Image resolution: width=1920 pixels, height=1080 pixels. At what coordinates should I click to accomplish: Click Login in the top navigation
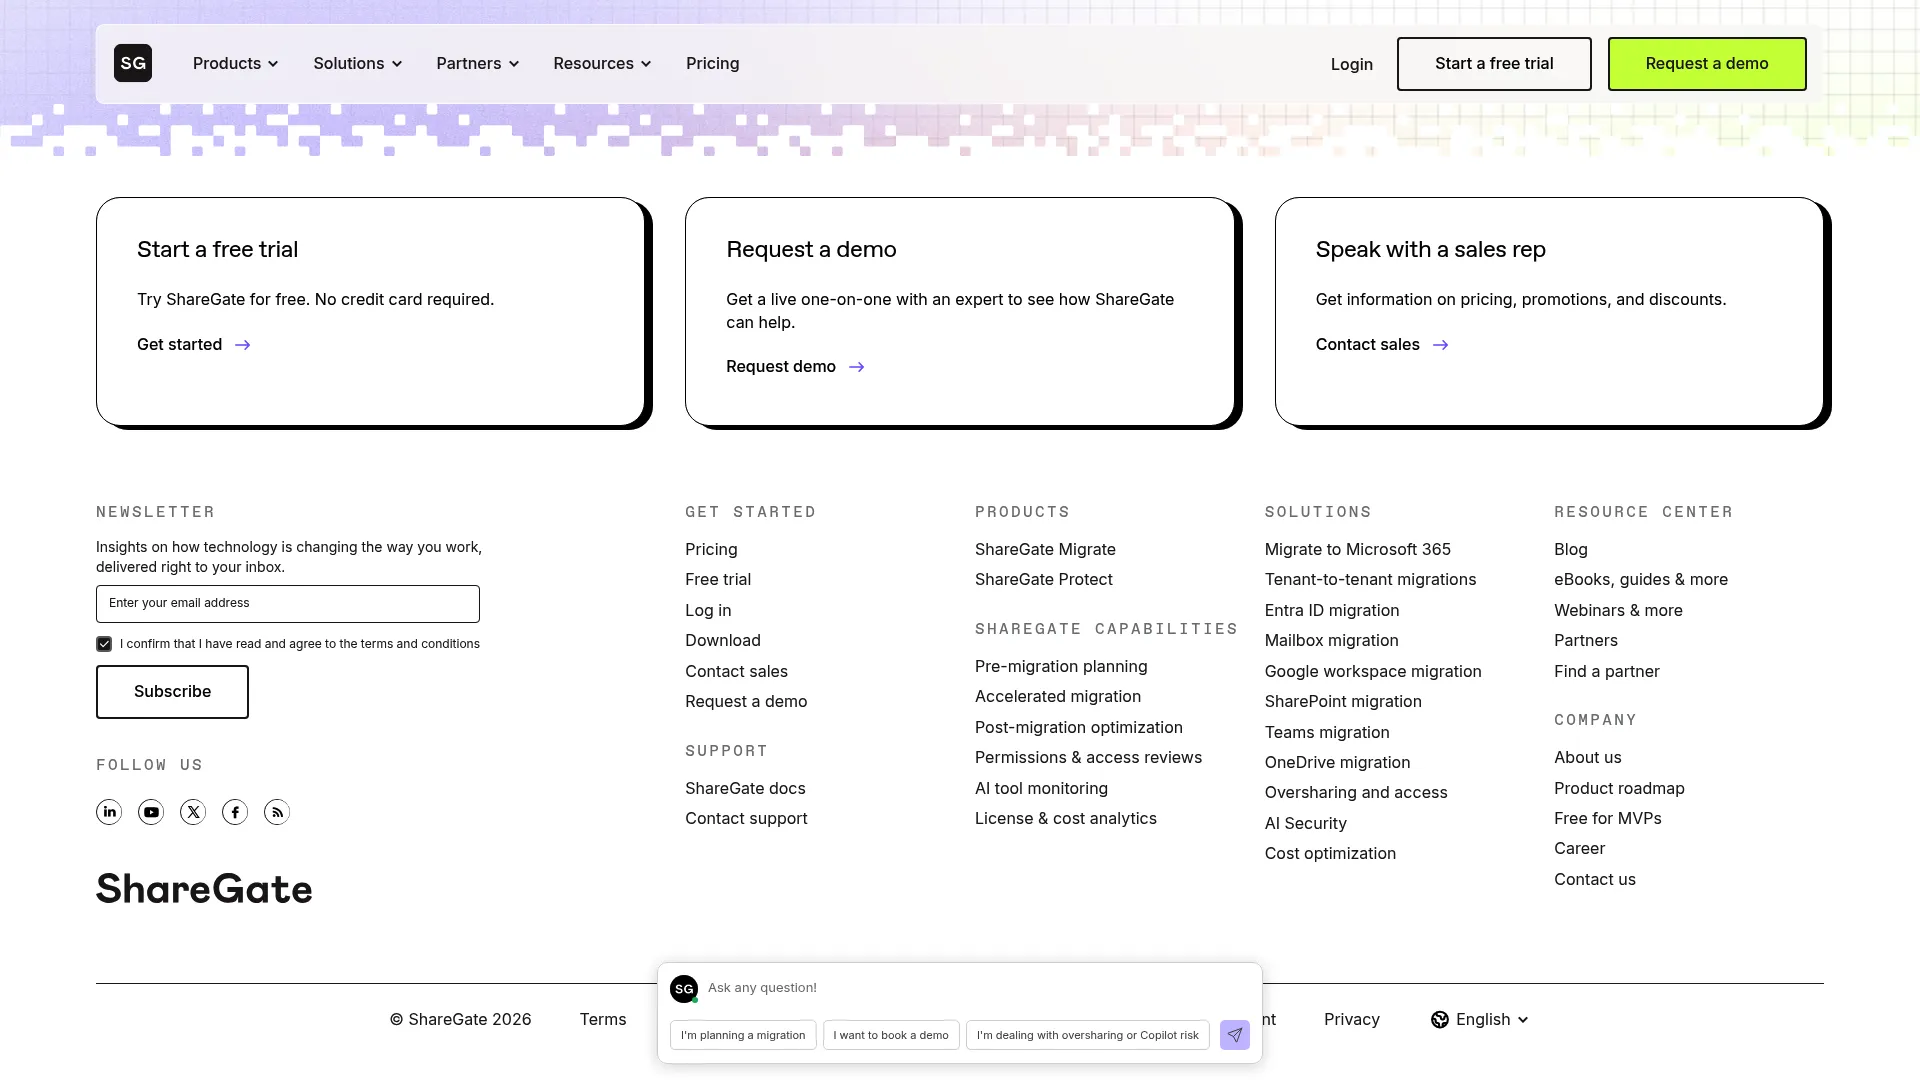(1352, 64)
